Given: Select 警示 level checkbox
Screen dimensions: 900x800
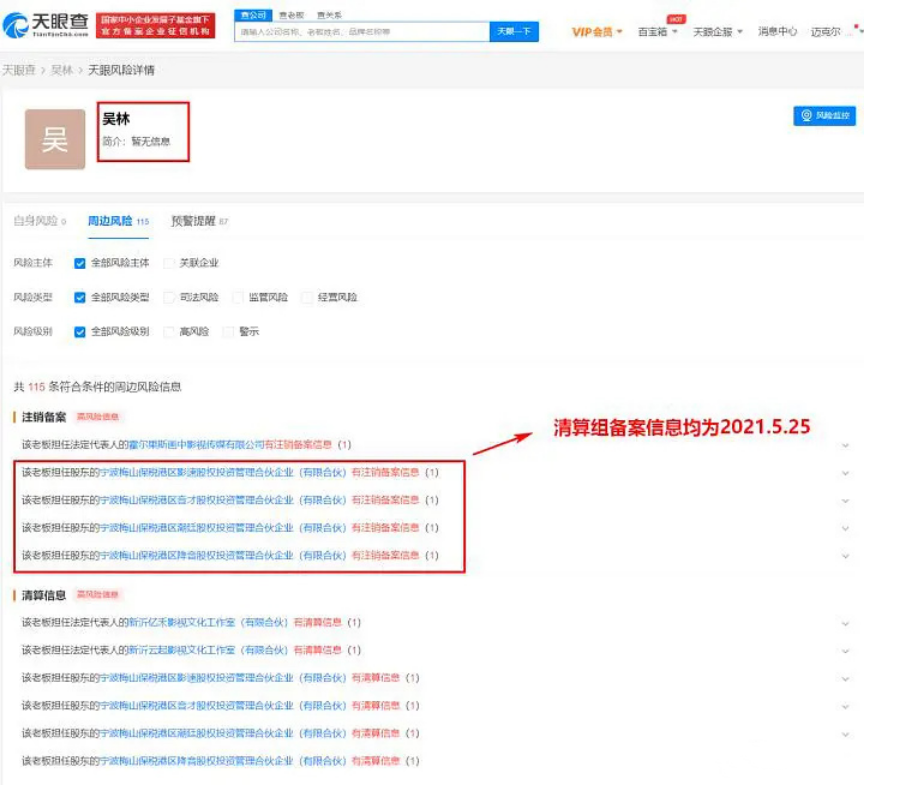Looking at the screenshot, I should click(x=228, y=332).
